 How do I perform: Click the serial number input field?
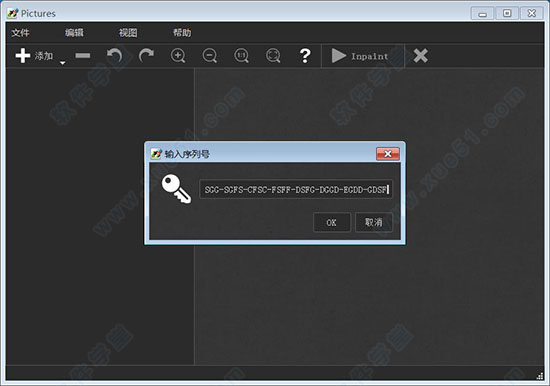(296, 189)
